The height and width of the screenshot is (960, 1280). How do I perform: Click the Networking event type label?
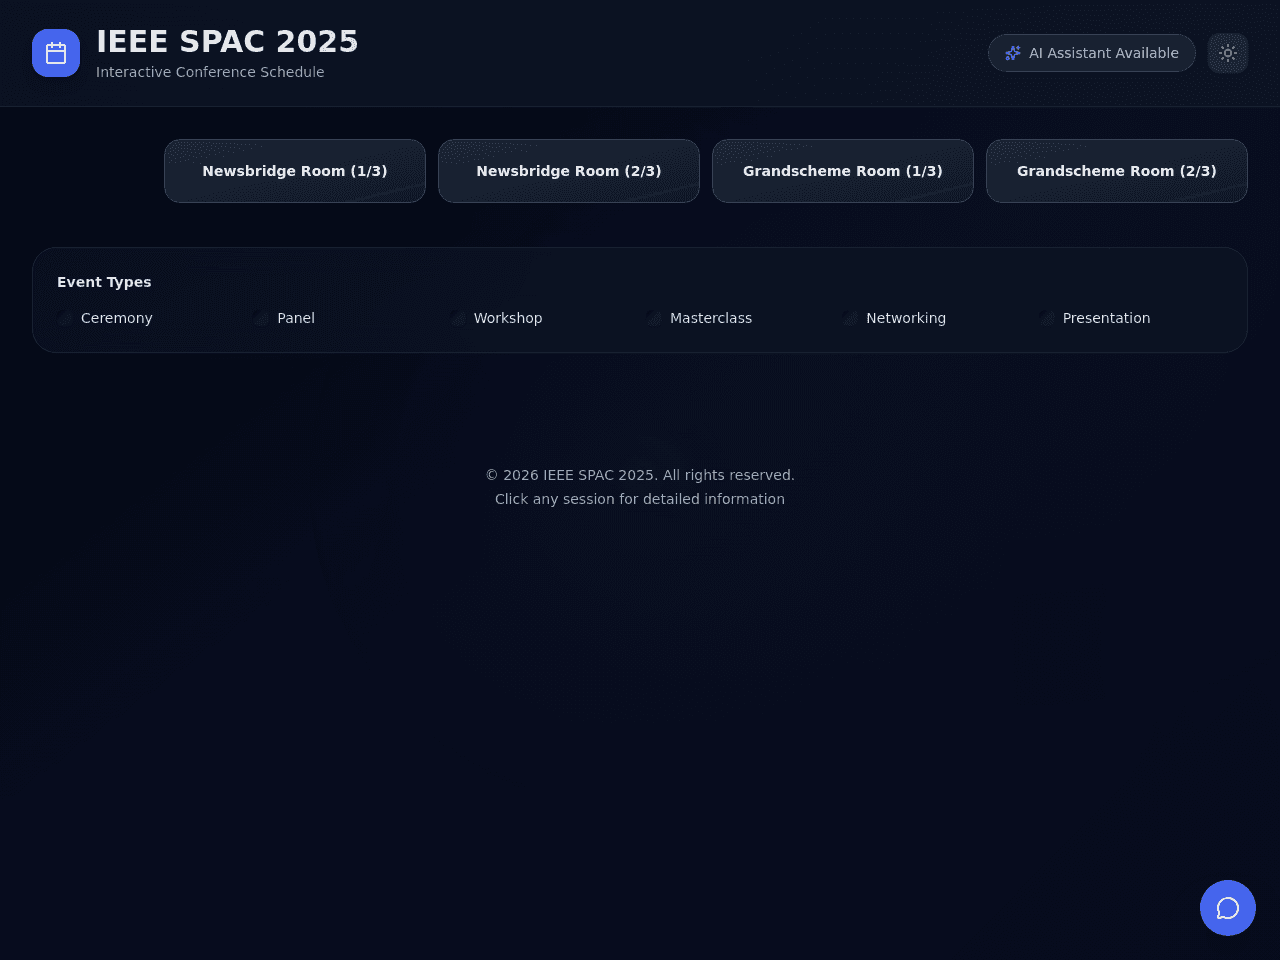tap(906, 318)
